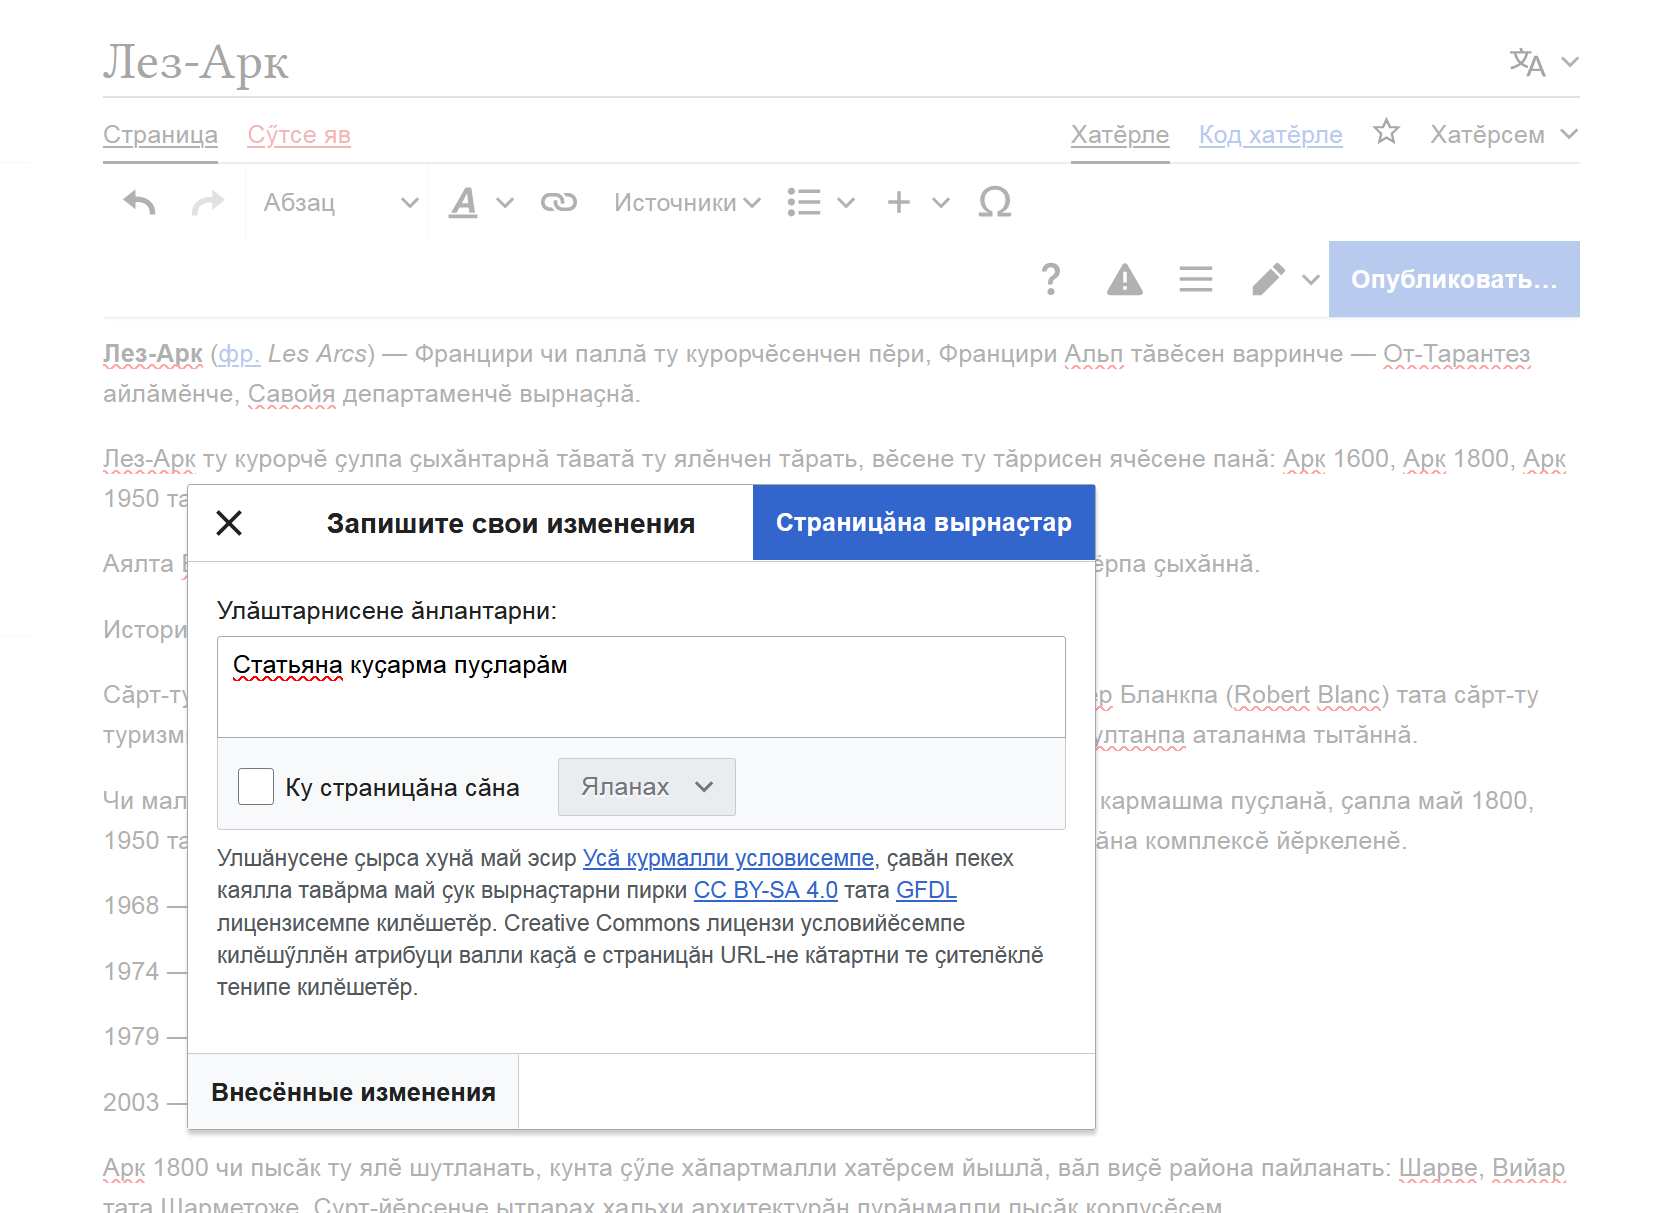
Task: Click the warning triangle notices icon
Action: pos(1124,279)
